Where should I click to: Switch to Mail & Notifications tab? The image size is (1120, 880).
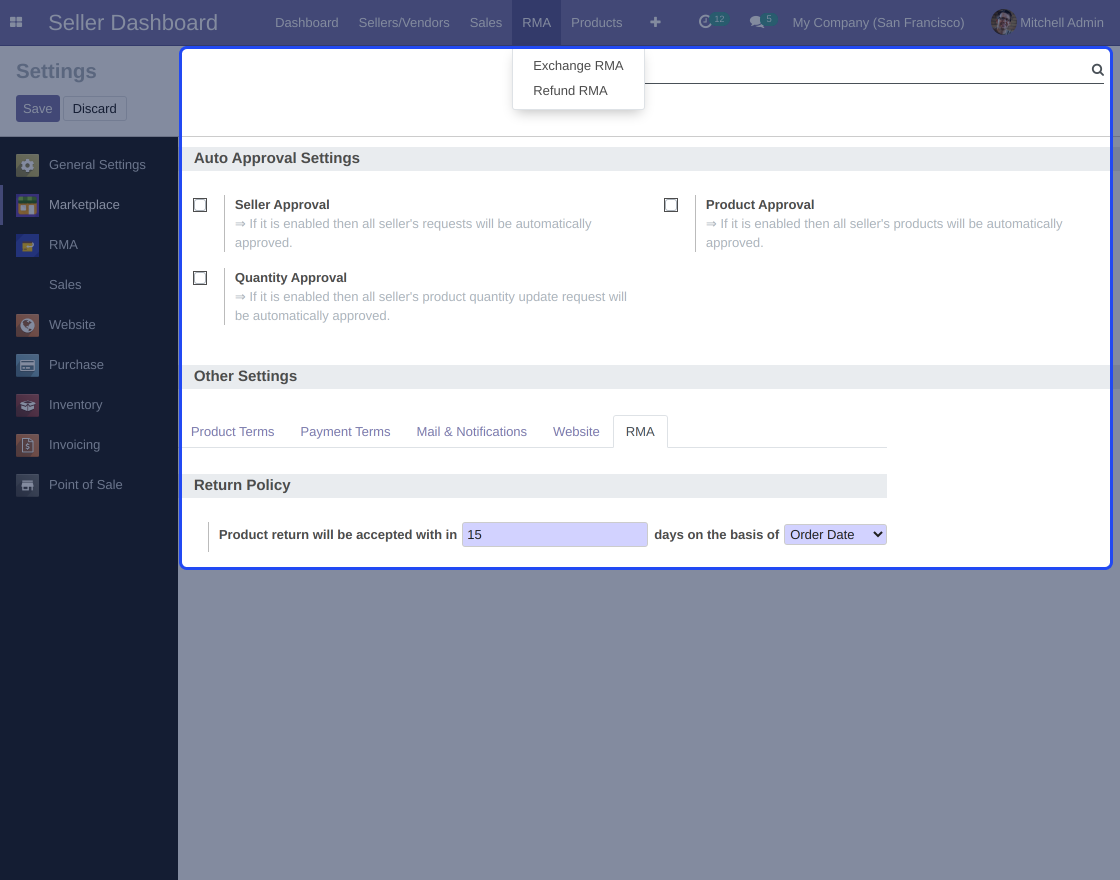point(471,431)
